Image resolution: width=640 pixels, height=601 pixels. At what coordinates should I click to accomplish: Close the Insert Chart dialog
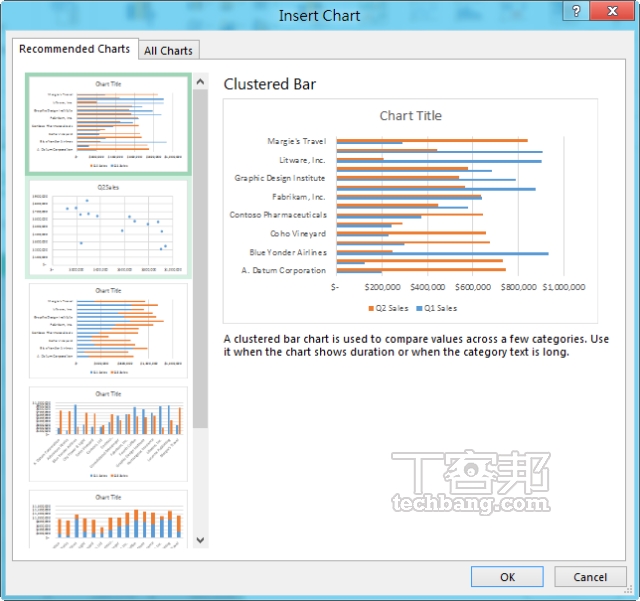[613, 11]
